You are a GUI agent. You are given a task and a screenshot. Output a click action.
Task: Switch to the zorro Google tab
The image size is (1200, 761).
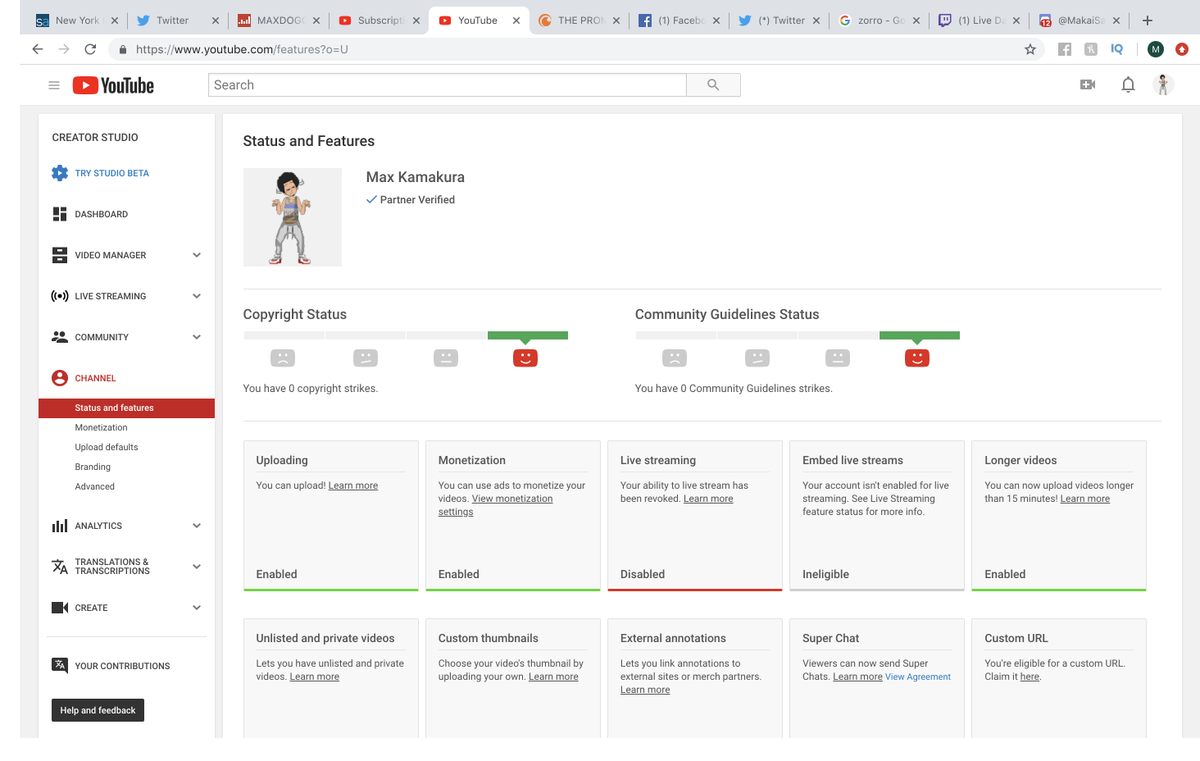point(878,20)
